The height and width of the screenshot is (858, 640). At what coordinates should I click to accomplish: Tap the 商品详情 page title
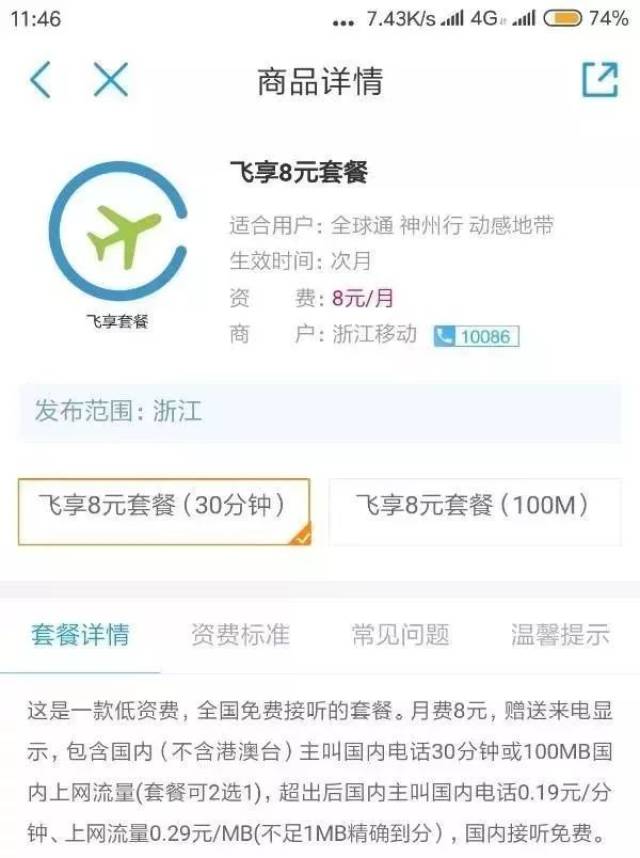coord(320,81)
